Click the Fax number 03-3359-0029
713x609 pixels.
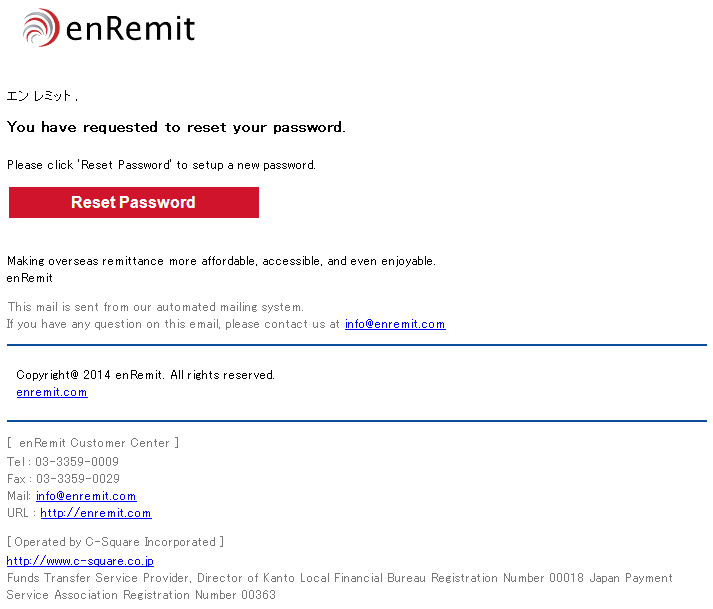(78, 478)
